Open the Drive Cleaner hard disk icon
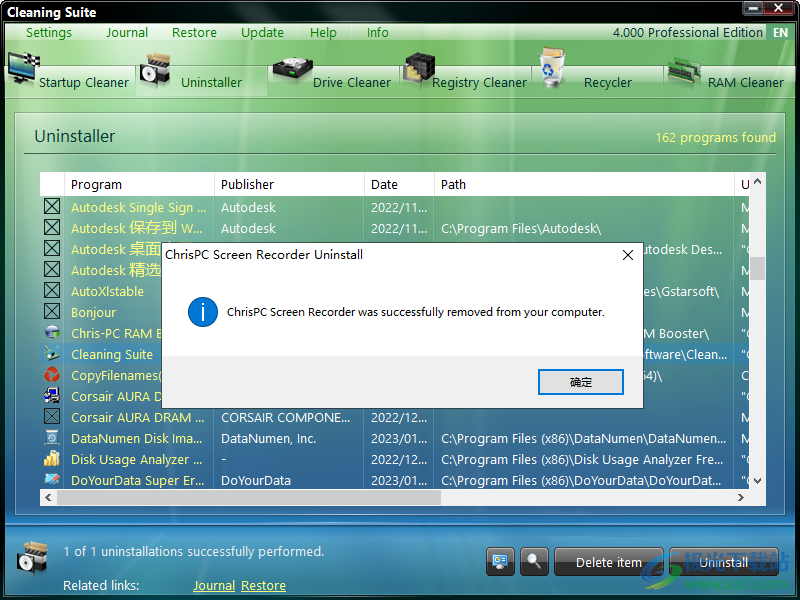The width and height of the screenshot is (800, 600). point(292,69)
